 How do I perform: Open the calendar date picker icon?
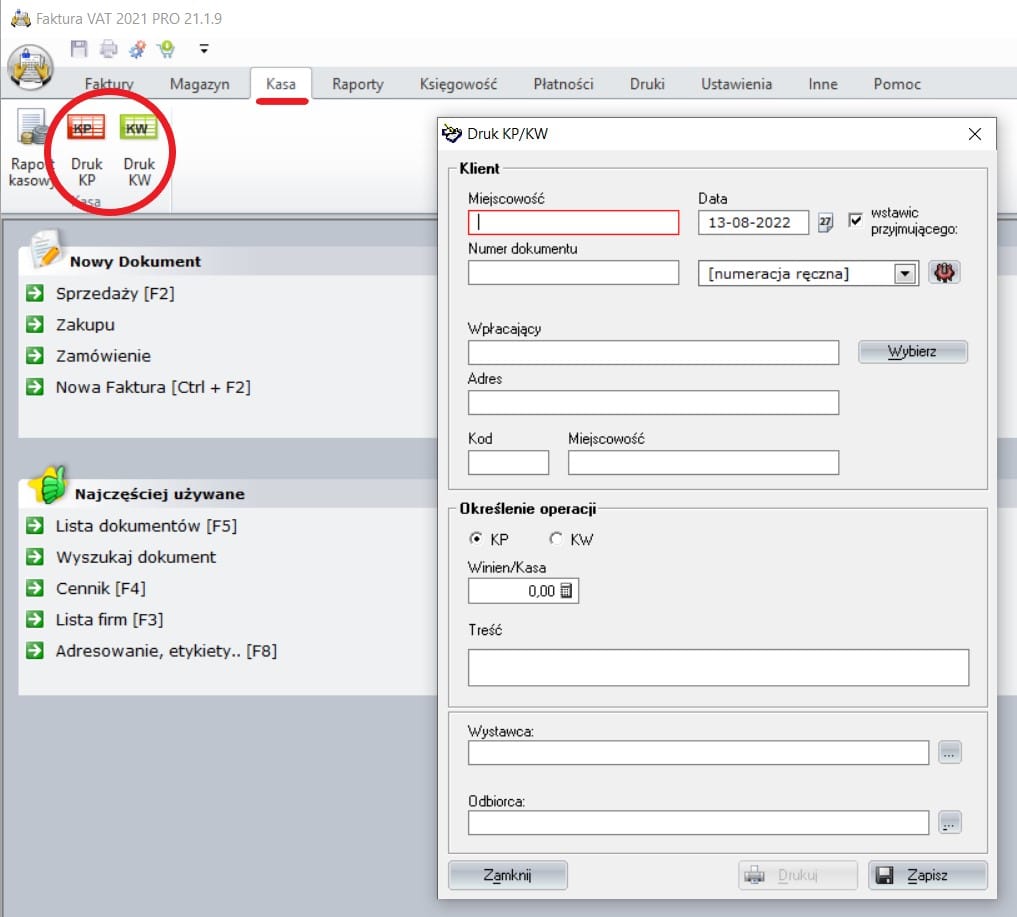point(825,222)
